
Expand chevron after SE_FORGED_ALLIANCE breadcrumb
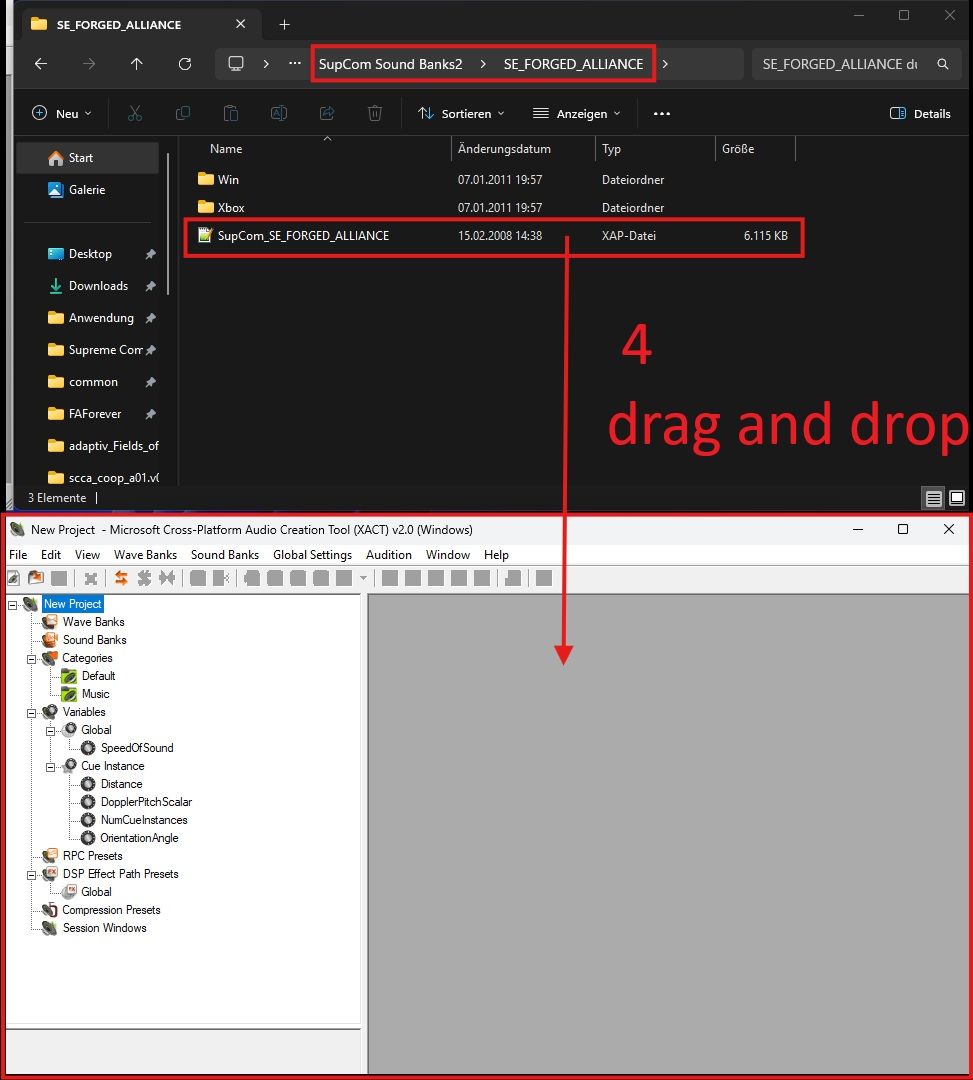665,64
